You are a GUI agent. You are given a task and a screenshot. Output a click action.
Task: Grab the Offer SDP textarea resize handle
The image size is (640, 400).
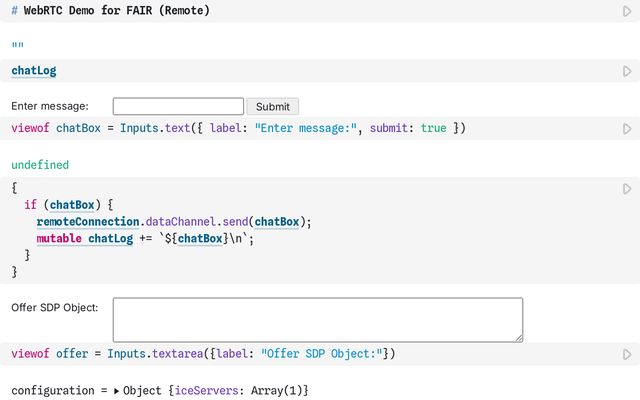point(518,338)
